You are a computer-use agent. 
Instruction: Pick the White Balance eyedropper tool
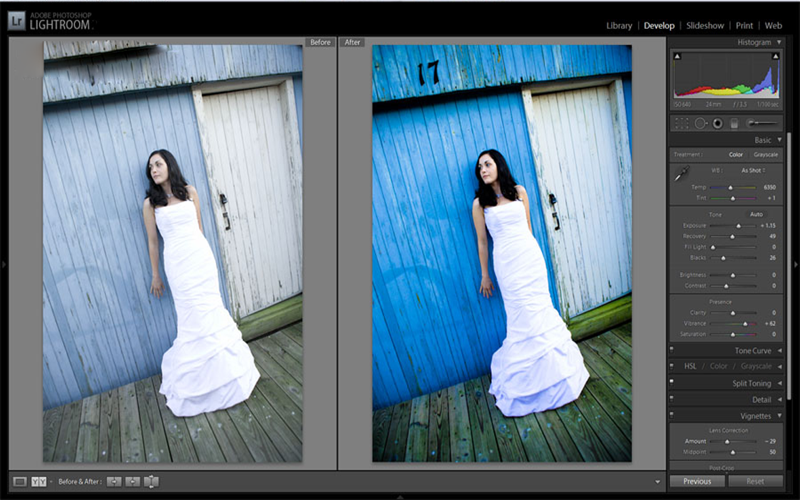682,173
